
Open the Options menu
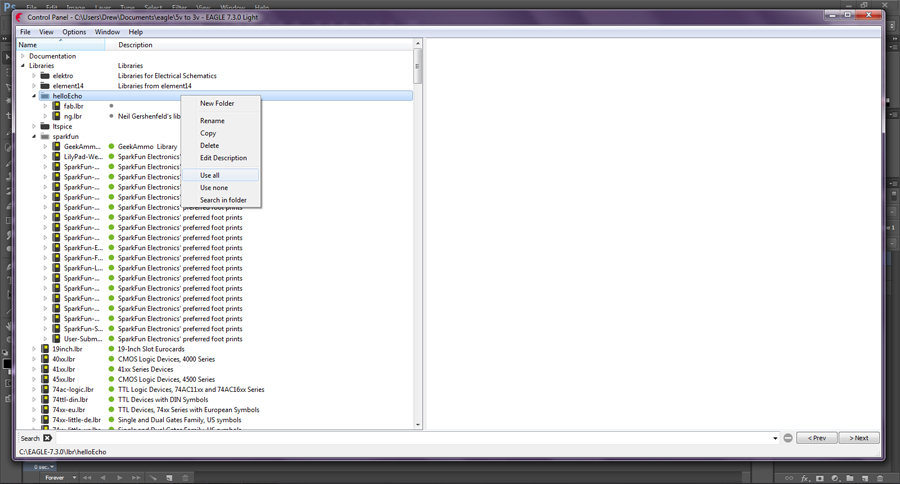74,32
